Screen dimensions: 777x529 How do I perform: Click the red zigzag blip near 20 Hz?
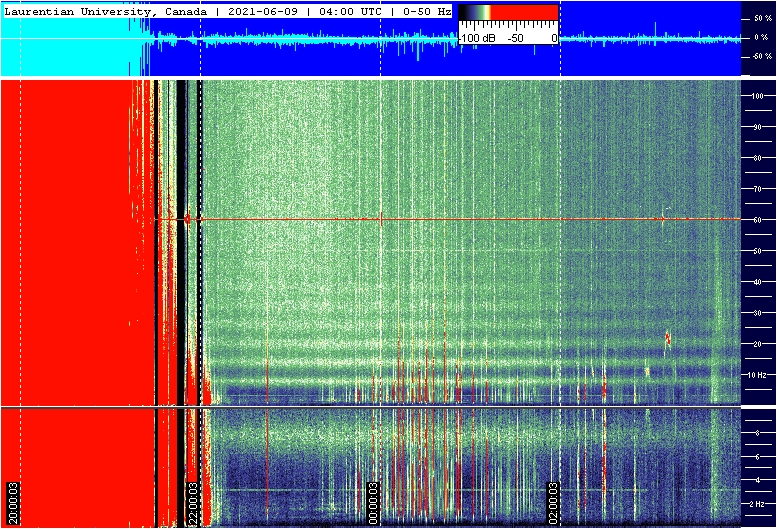(x=667, y=338)
